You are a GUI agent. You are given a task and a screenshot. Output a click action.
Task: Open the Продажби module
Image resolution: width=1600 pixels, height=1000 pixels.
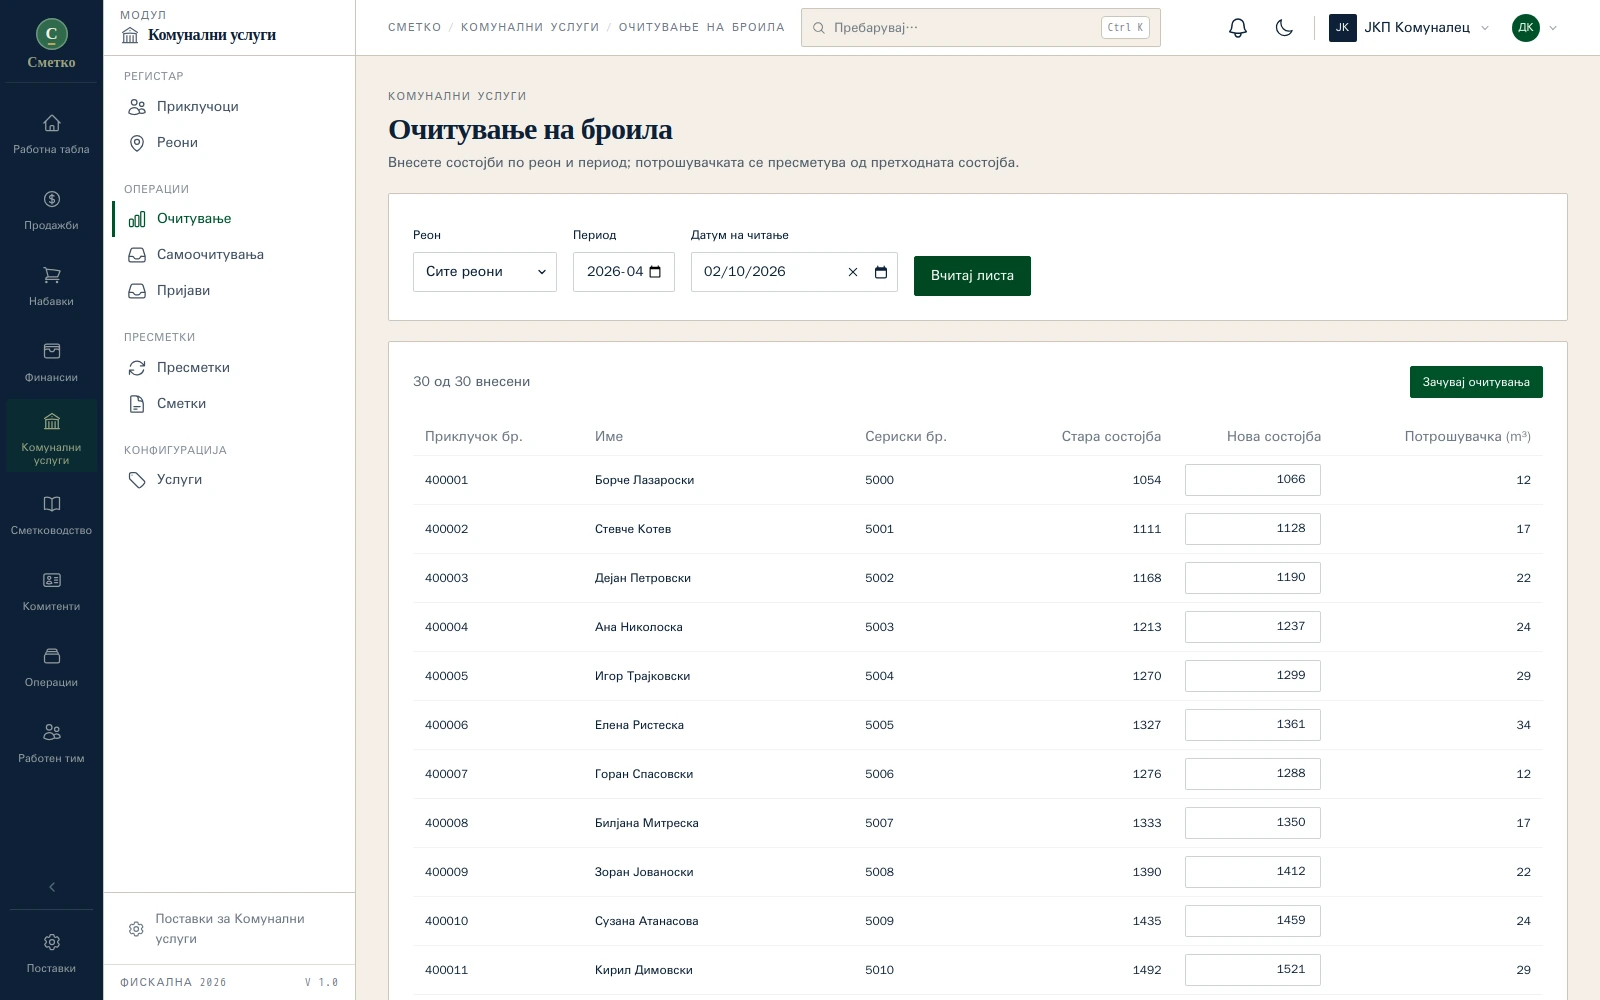coord(51,211)
